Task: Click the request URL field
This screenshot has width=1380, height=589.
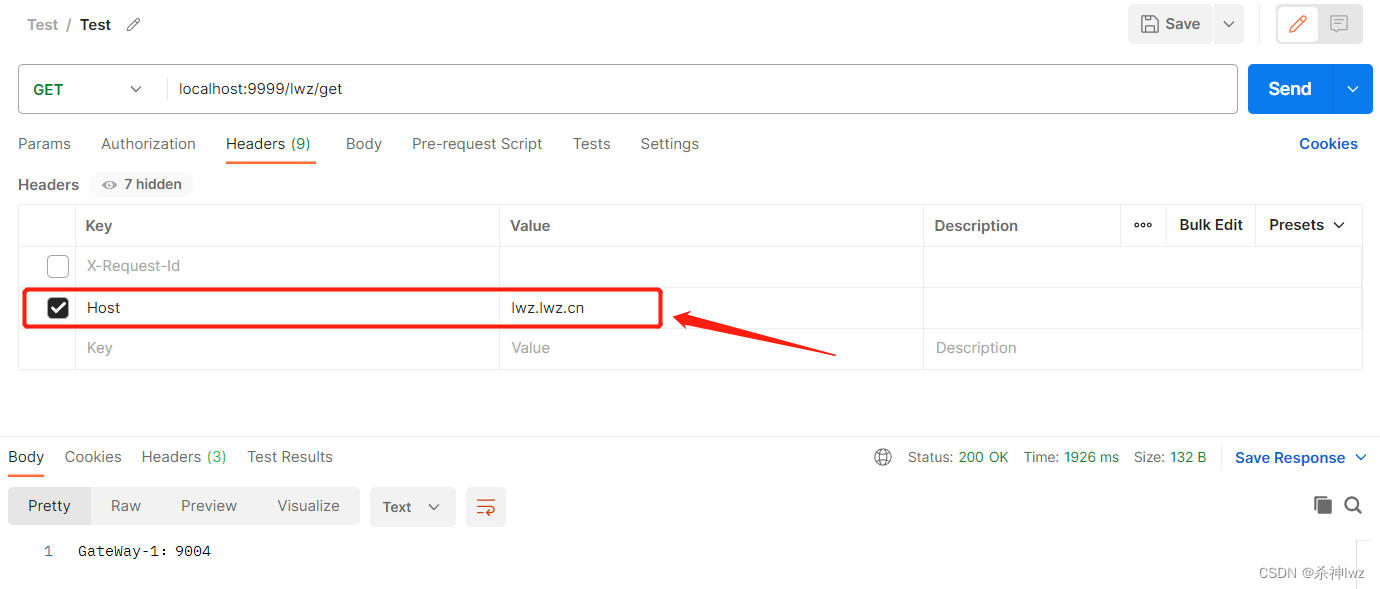Action: [702, 89]
